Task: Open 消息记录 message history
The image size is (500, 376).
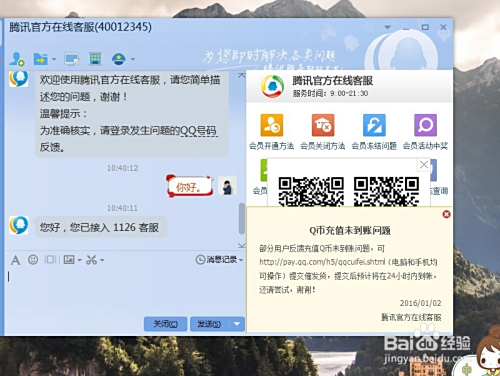Action: (x=216, y=259)
